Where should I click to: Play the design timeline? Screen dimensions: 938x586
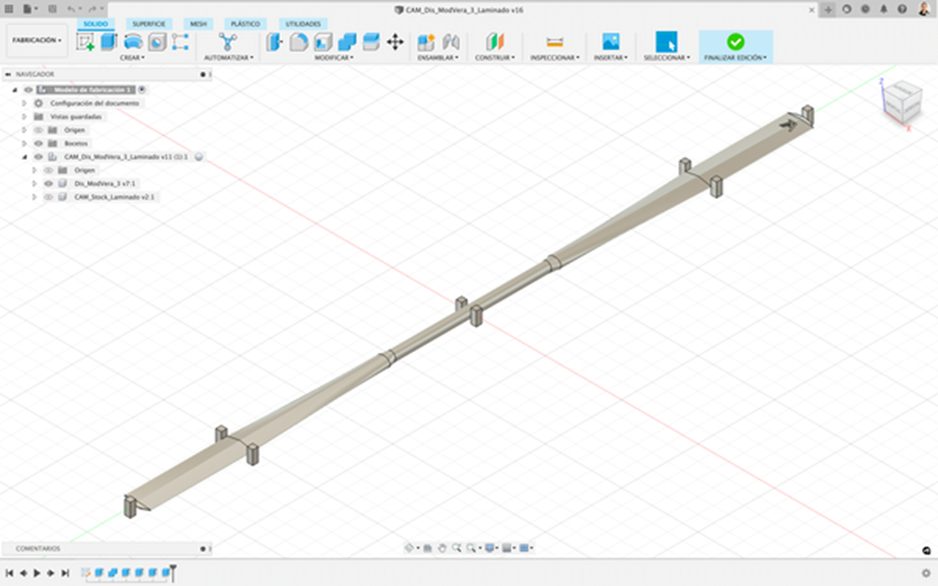(37, 573)
